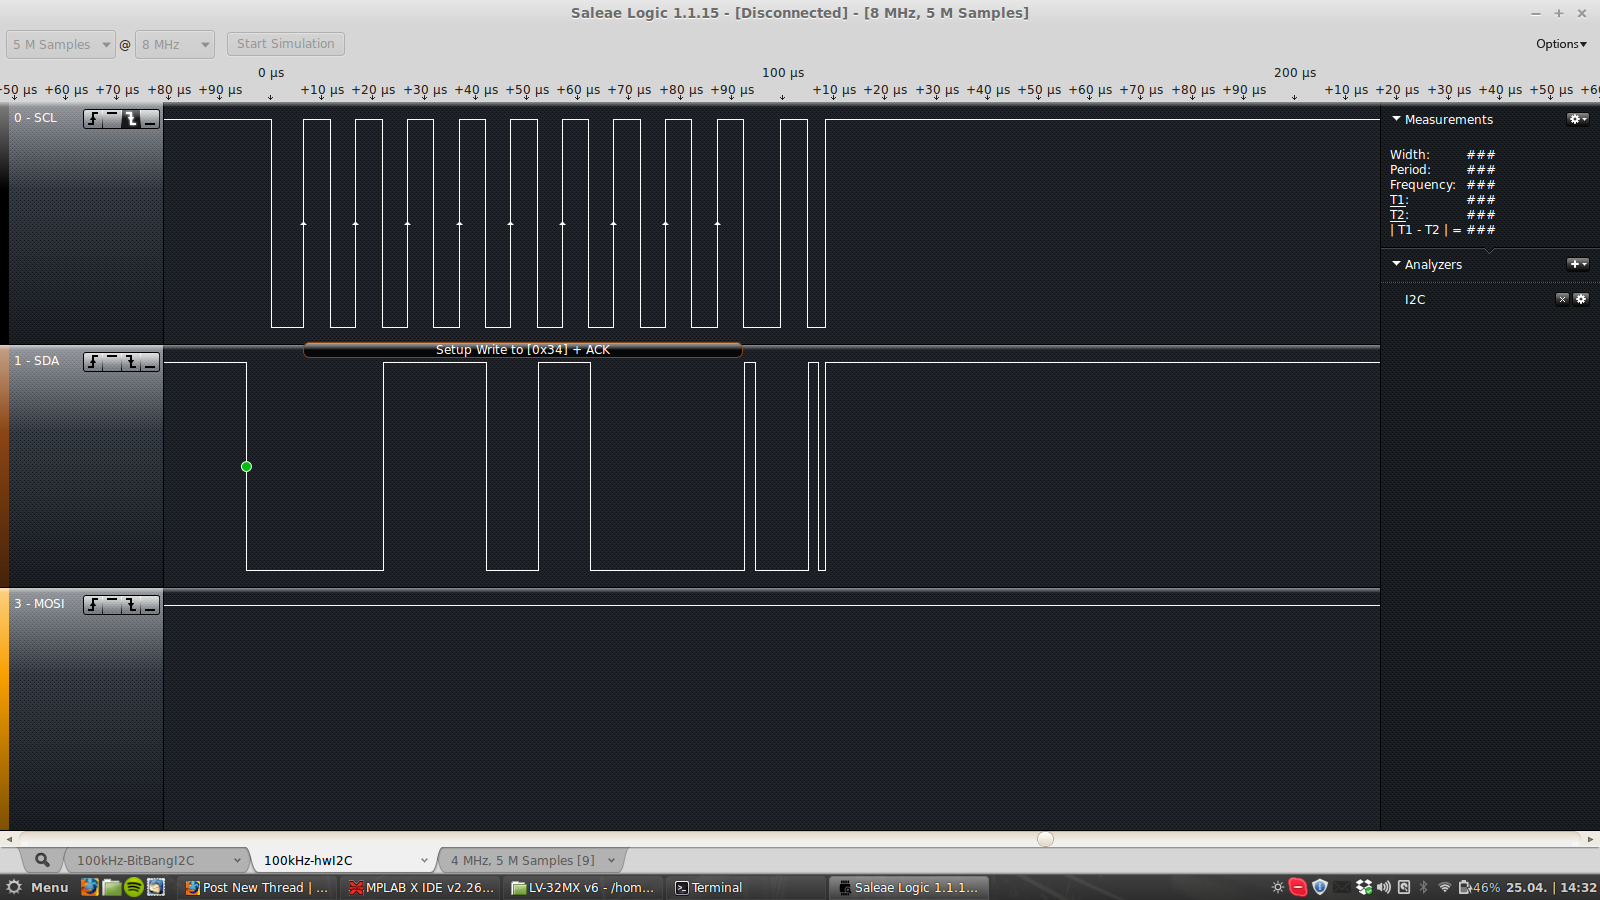
Task: Open the Skype status tray icon
Action: [x=1298, y=888]
